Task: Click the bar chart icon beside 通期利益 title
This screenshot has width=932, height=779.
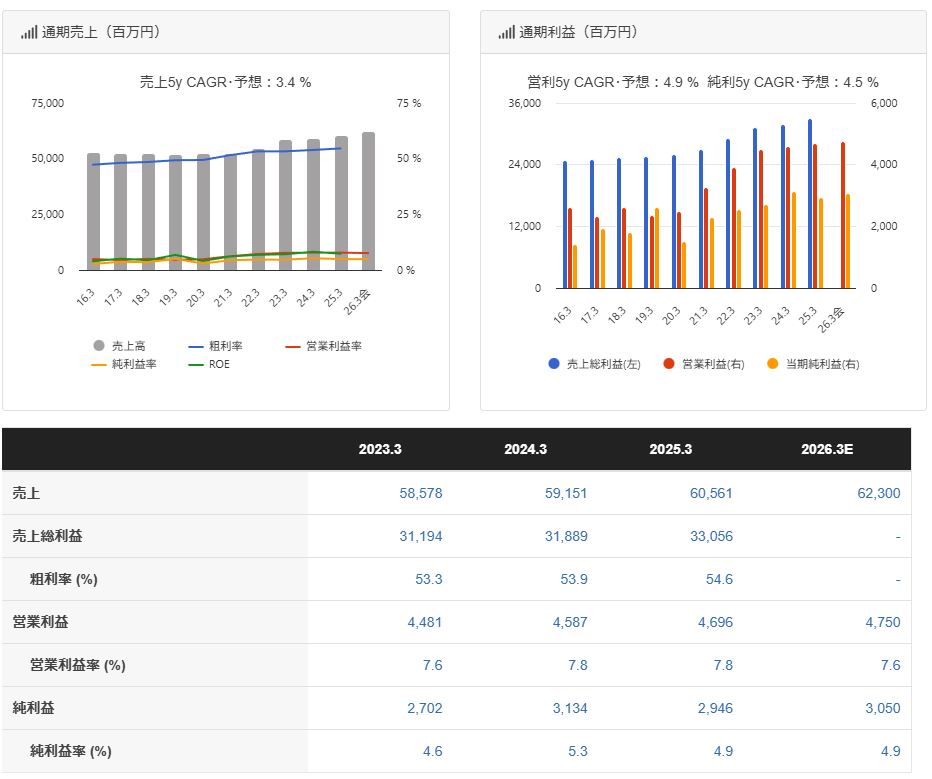Action: (x=506, y=32)
